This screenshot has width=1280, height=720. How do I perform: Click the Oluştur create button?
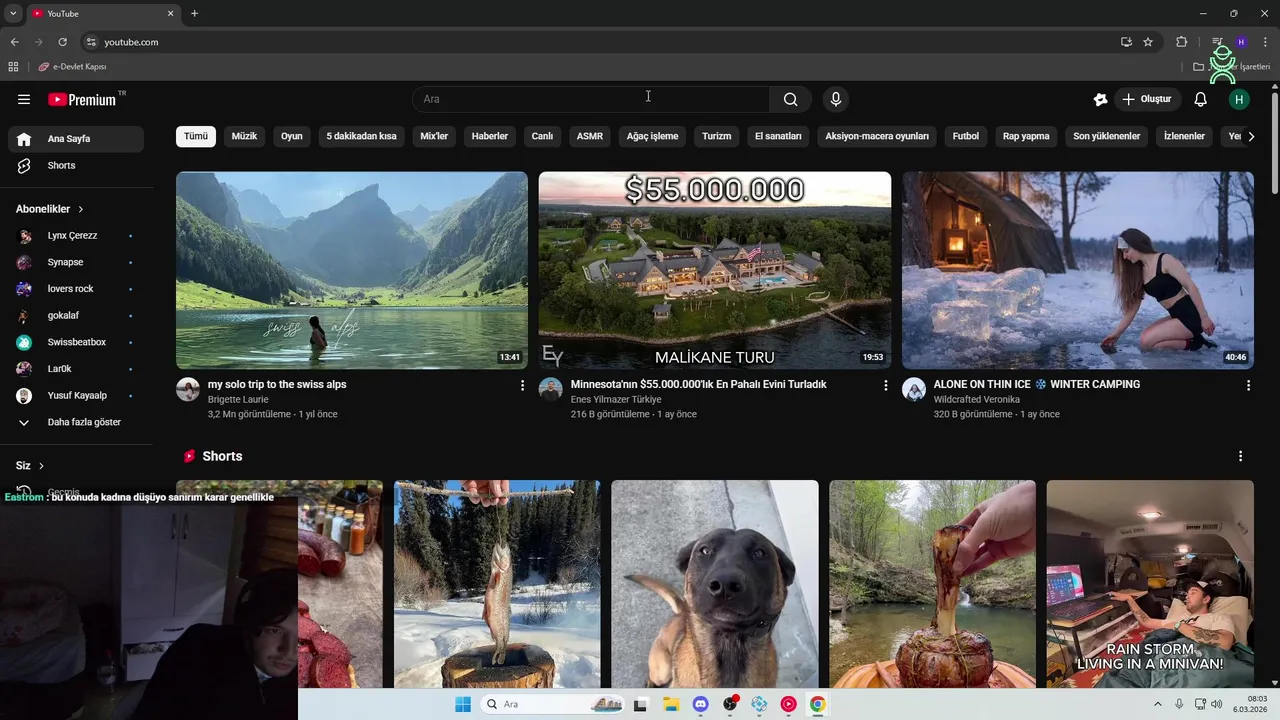[x=1148, y=99]
